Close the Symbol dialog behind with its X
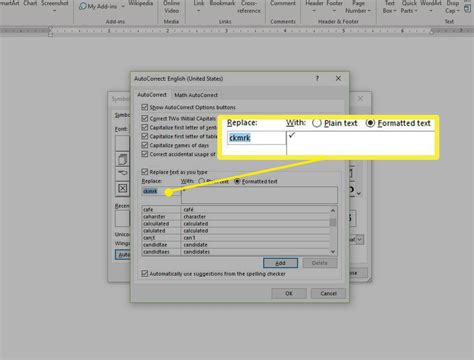The height and width of the screenshot is (360, 474). [x=360, y=99]
